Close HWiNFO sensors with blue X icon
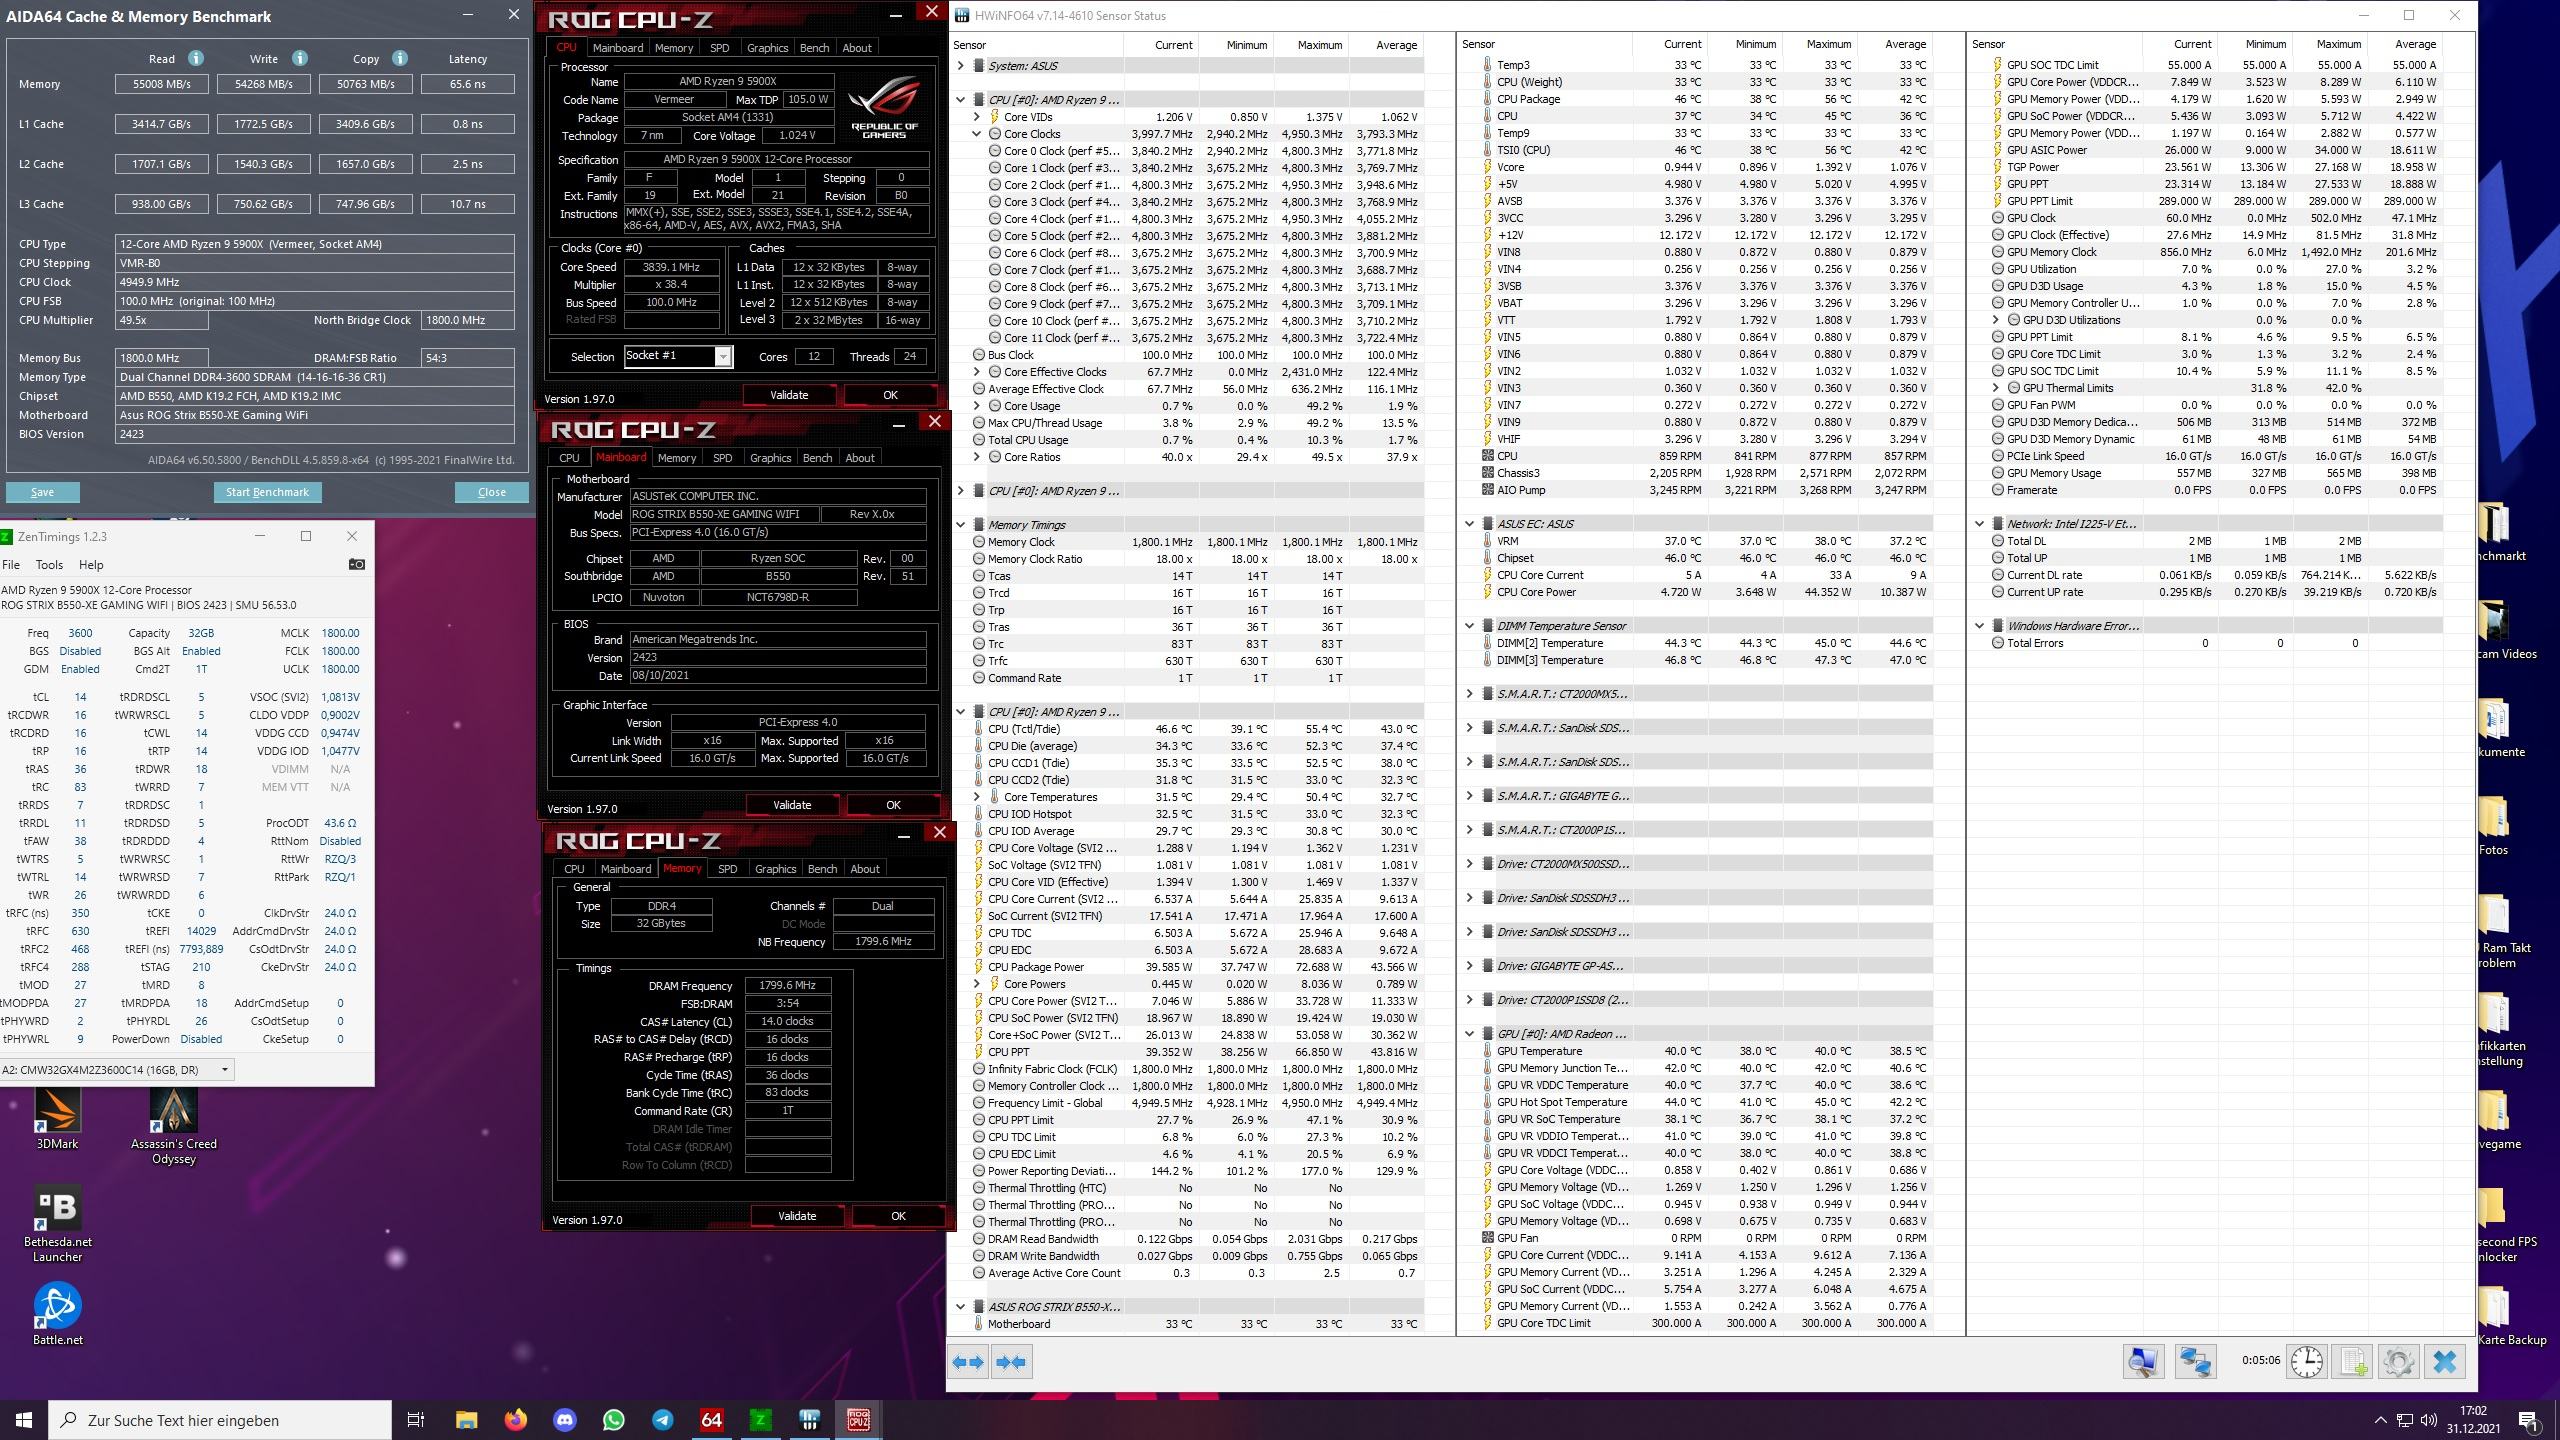The width and height of the screenshot is (2560, 1440). (x=2445, y=1361)
